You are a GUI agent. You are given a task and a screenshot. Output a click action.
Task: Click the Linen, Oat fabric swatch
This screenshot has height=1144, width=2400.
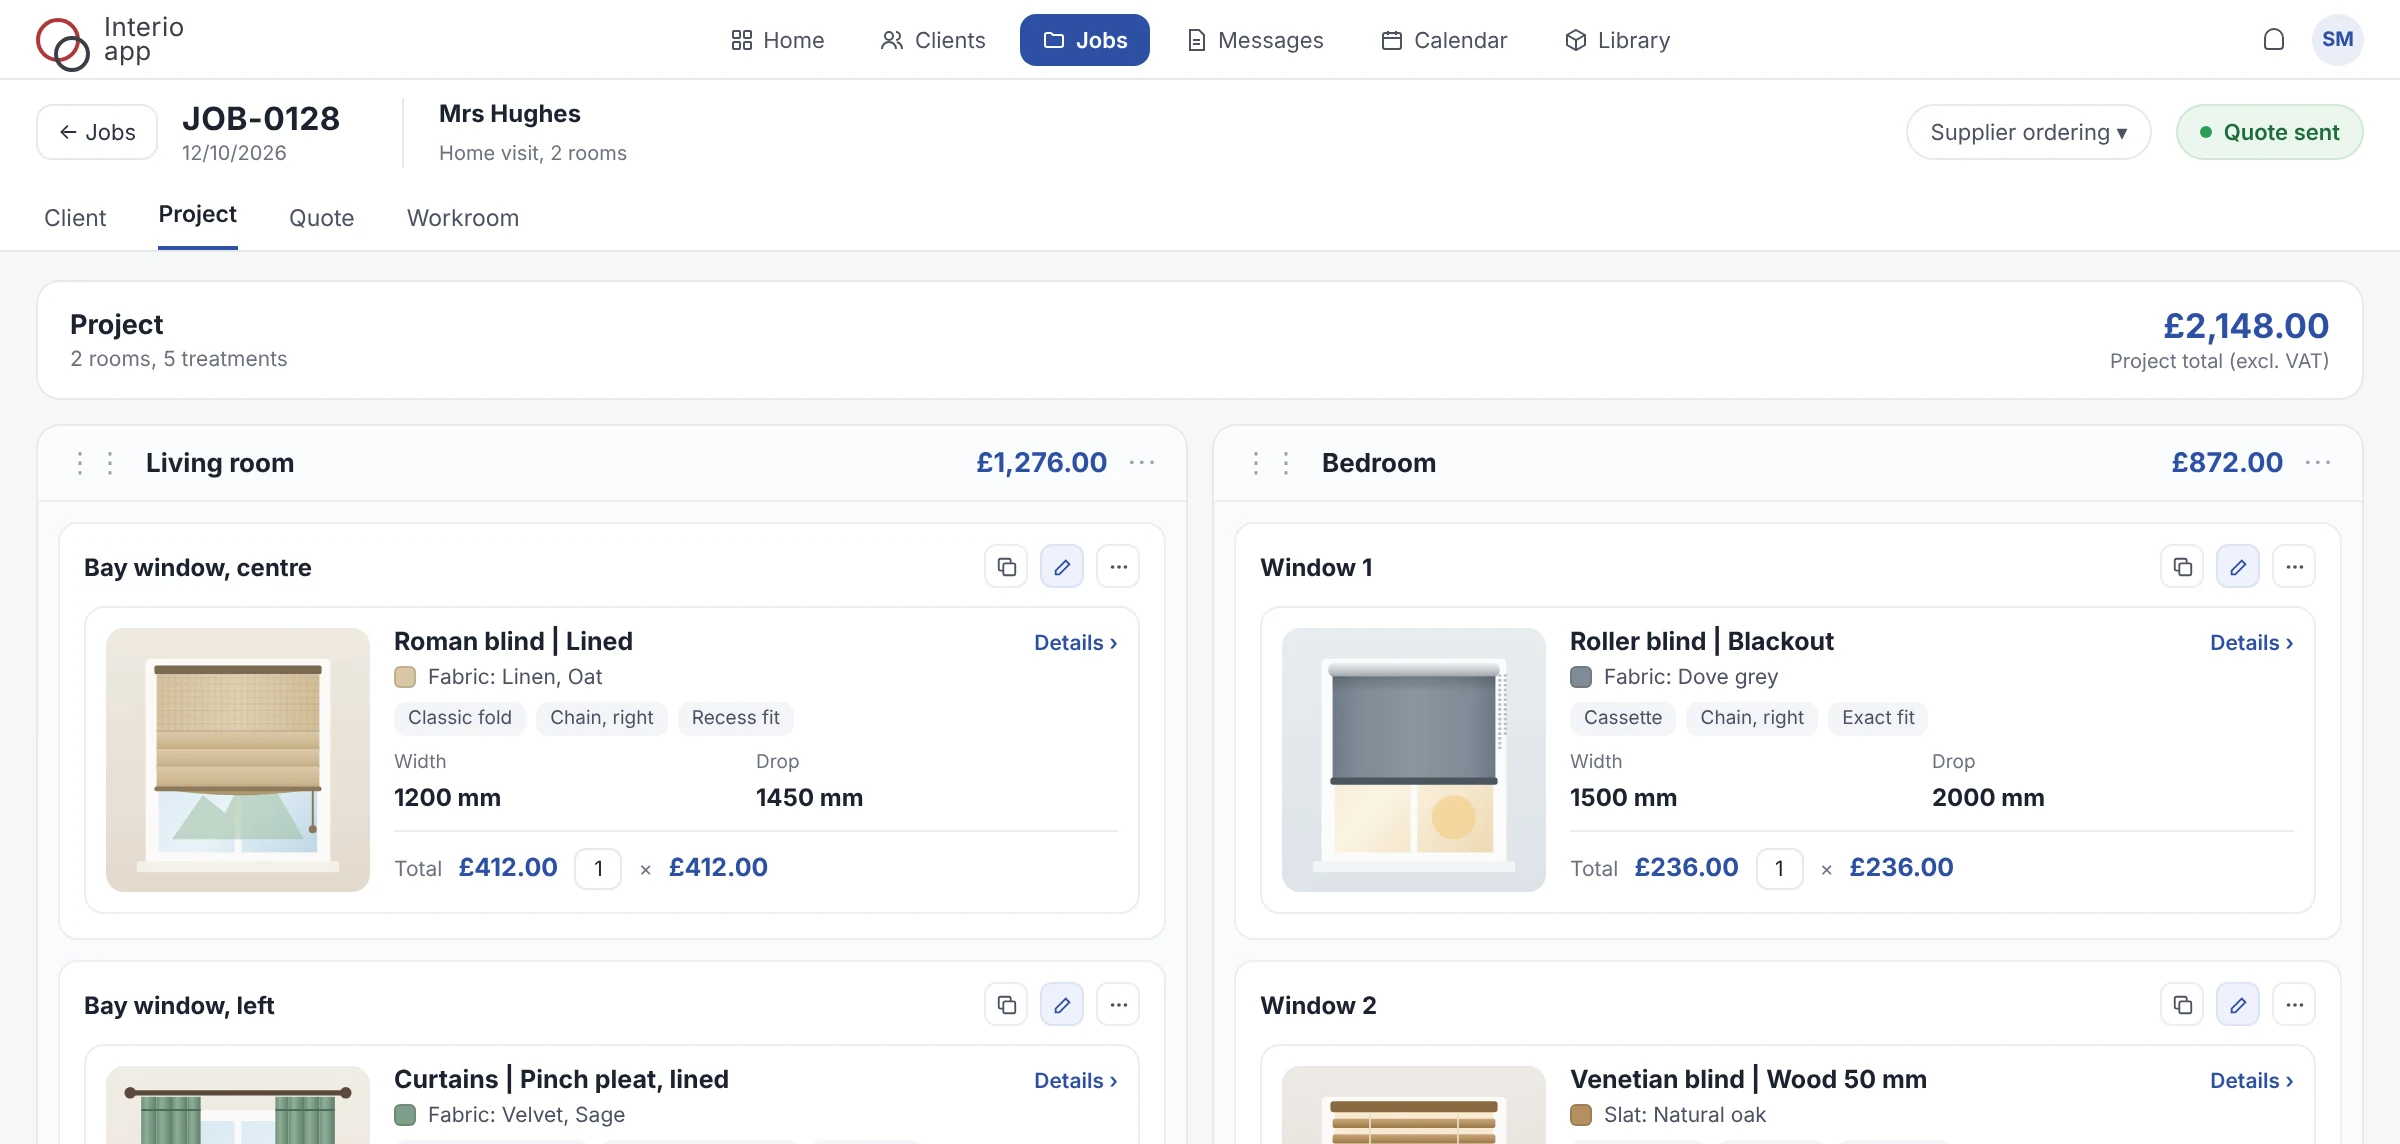coord(405,677)
